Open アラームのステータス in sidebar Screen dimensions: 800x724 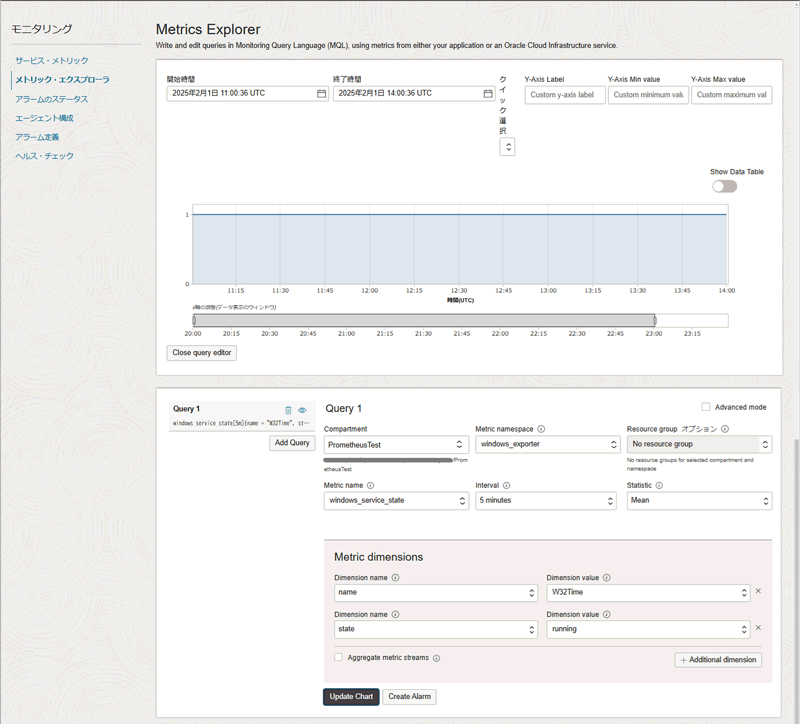click(x=52, y=99)
